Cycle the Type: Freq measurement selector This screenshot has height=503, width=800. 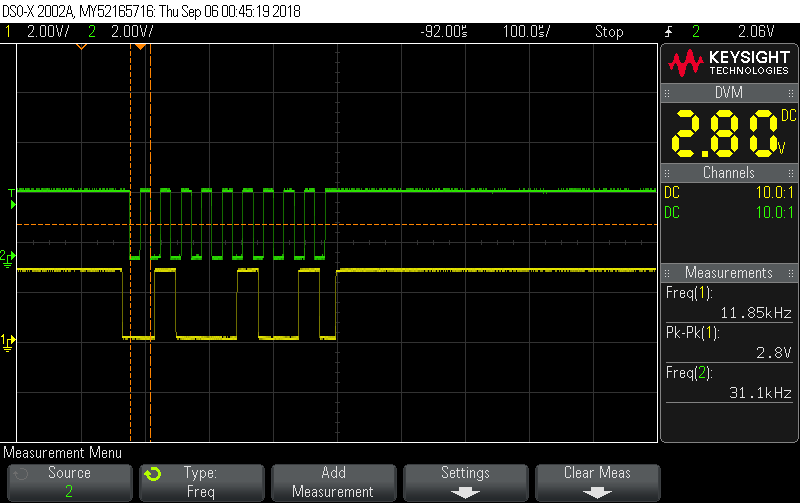[202, 483]
